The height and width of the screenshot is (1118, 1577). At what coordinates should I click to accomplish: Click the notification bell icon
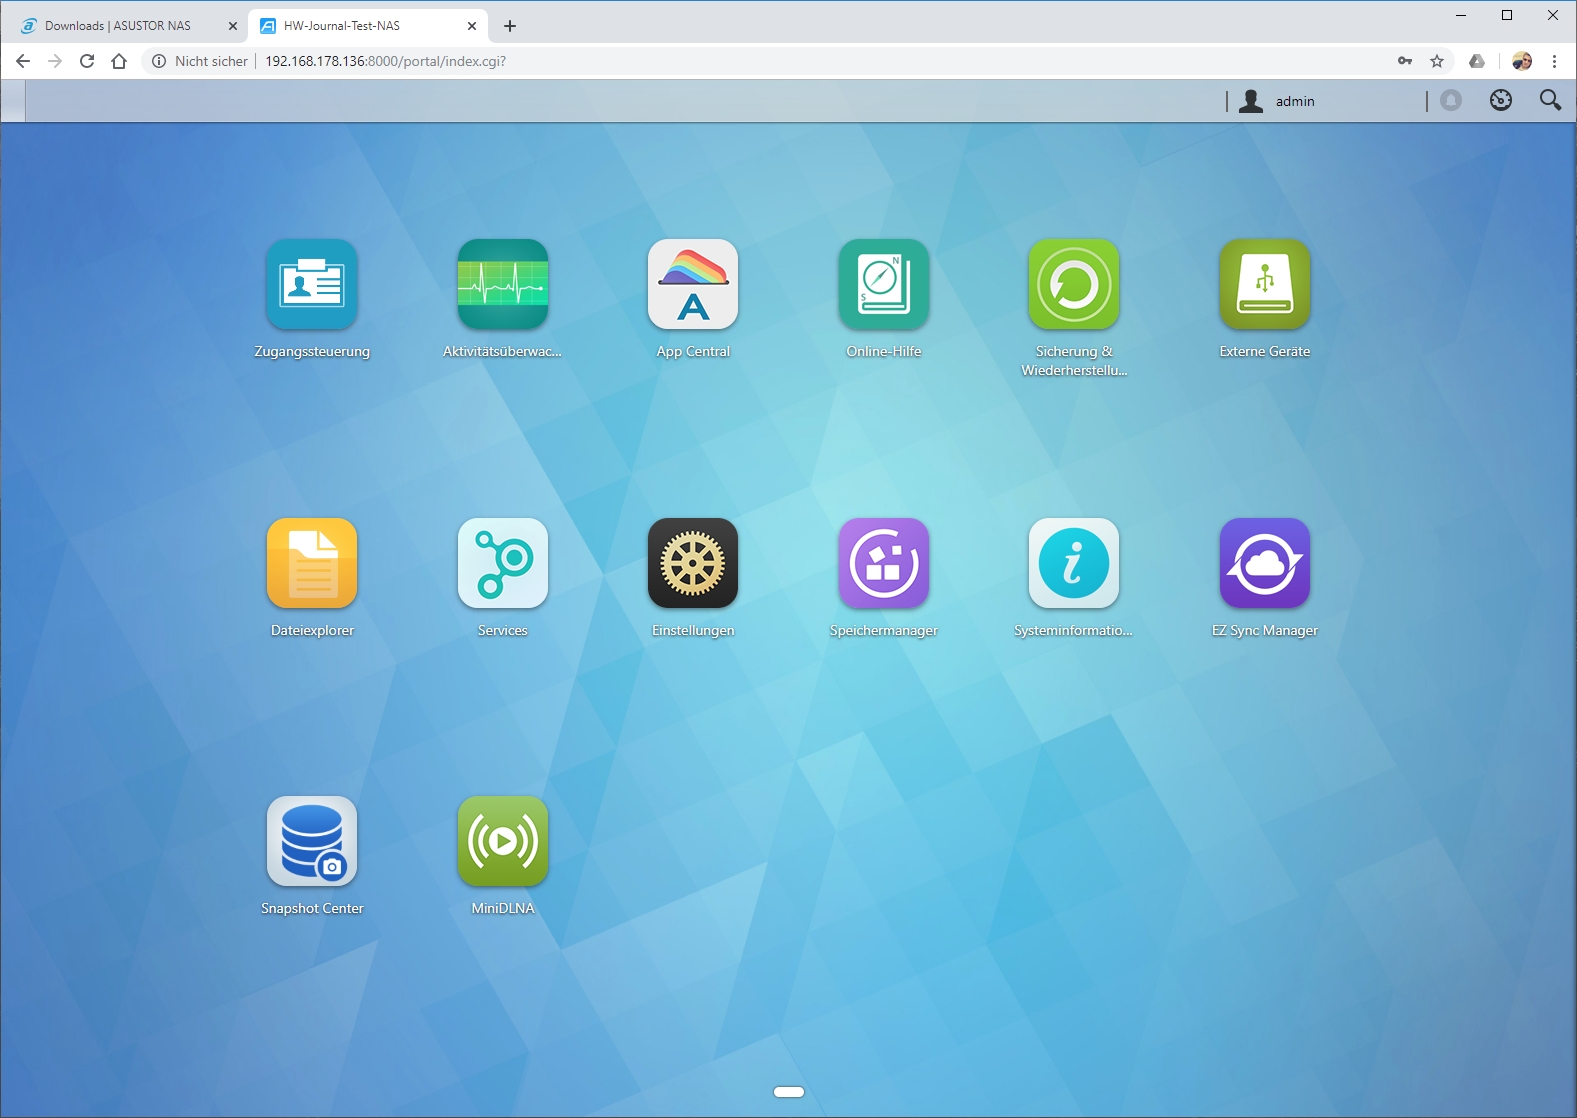click(x=1451, y=100)
